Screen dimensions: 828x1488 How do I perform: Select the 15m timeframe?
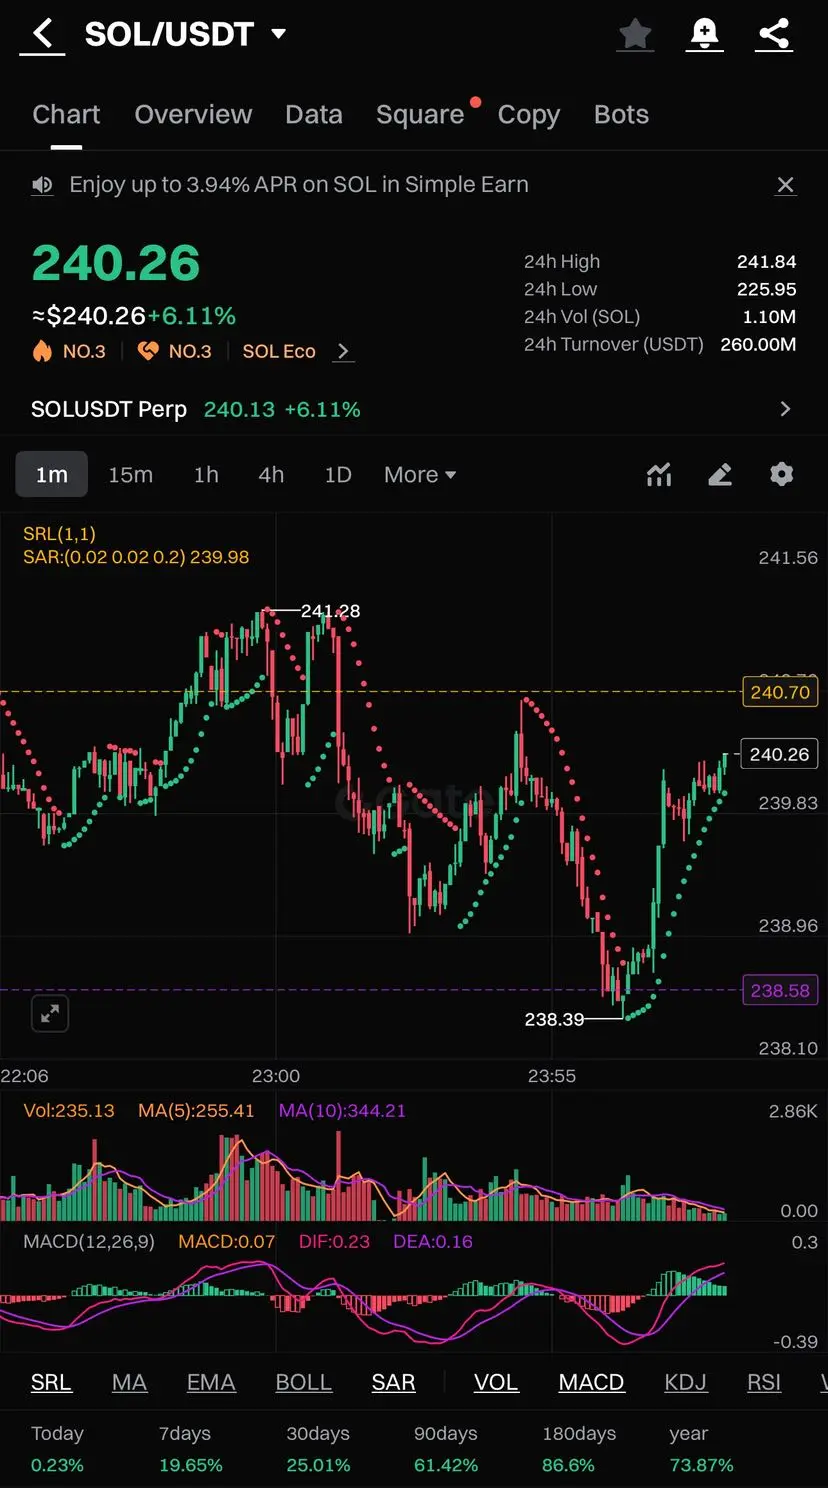131,475
